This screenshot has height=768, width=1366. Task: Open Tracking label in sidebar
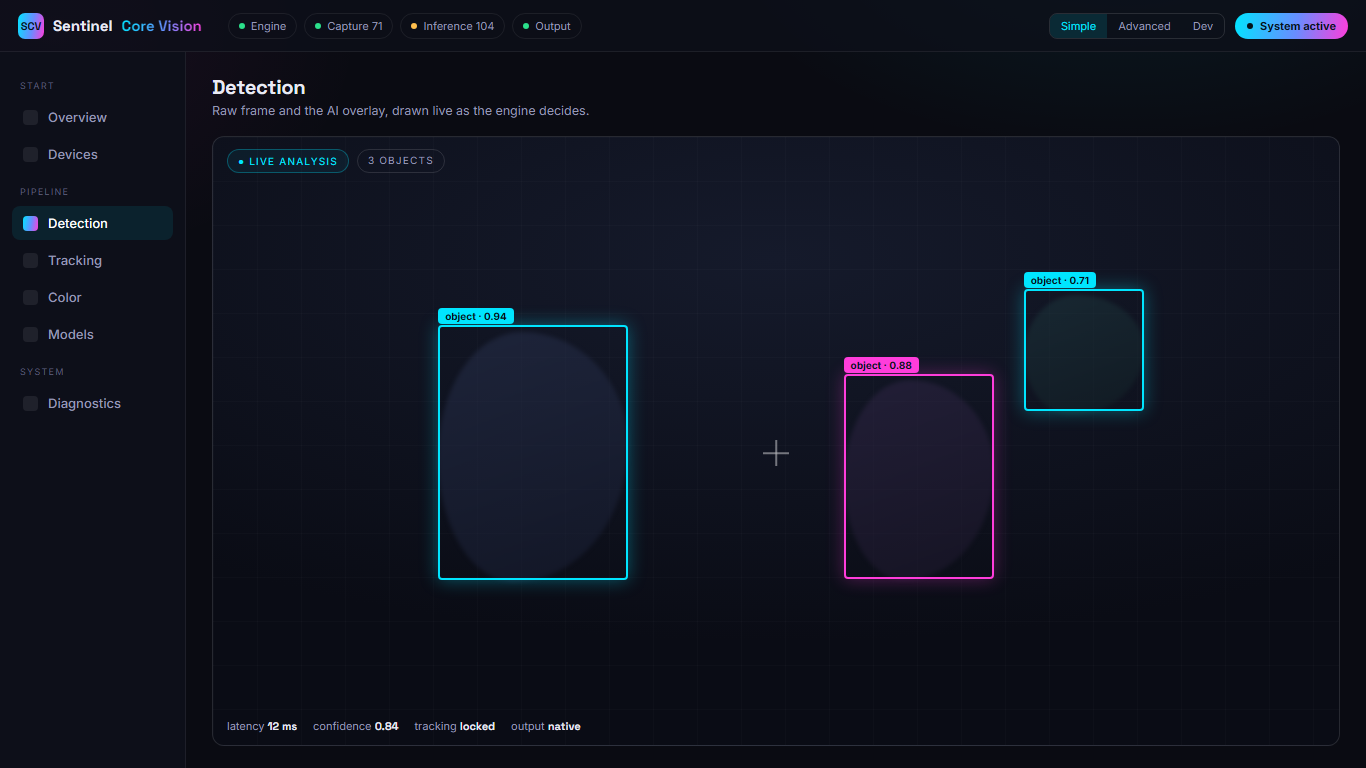pyautogui.click(x=75, y=261)
